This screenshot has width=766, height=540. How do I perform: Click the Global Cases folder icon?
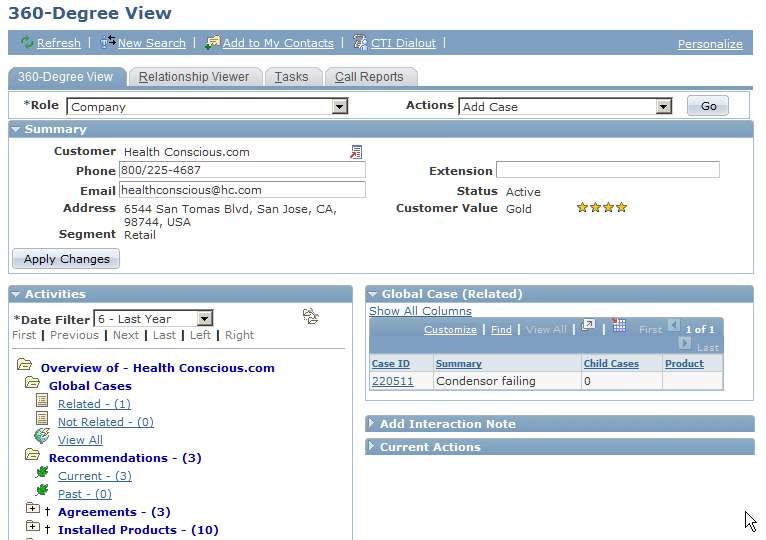pos(32,383)
